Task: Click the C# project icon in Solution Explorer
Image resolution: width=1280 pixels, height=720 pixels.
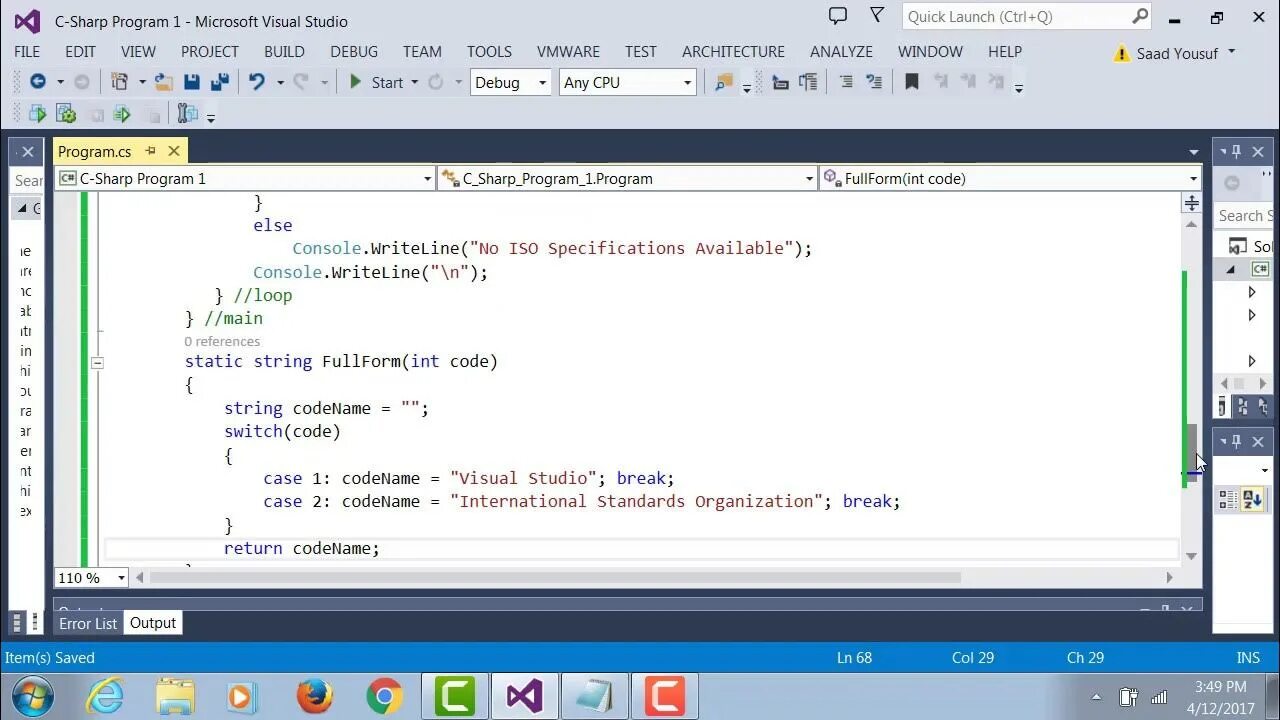Action: tap(1260, 269)
